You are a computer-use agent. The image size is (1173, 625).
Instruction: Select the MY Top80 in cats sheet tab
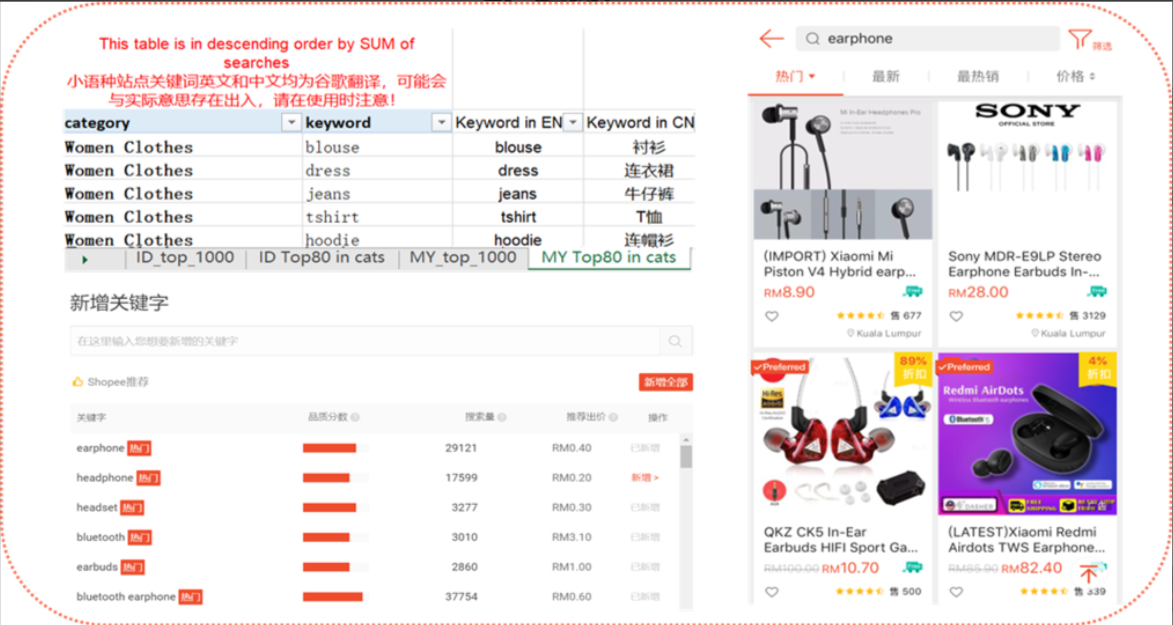tap(608, 257)
